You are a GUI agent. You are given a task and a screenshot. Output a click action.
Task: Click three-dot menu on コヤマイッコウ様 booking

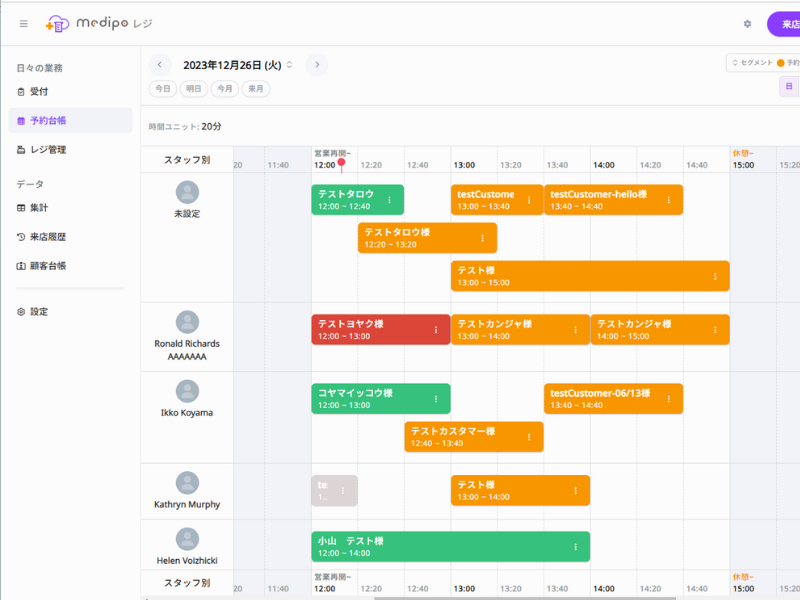click(x=436, y=399)
